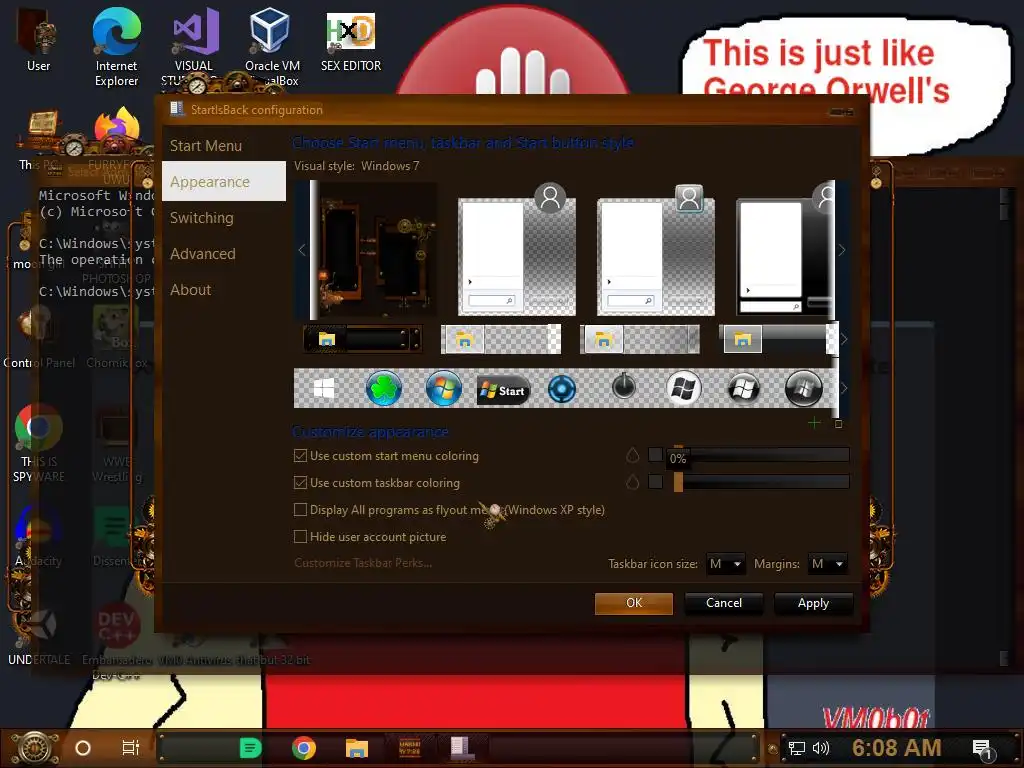1024x768 pixels.
Task: Enable Display All programs as flyout menu
Action: [x=300, y=509]
